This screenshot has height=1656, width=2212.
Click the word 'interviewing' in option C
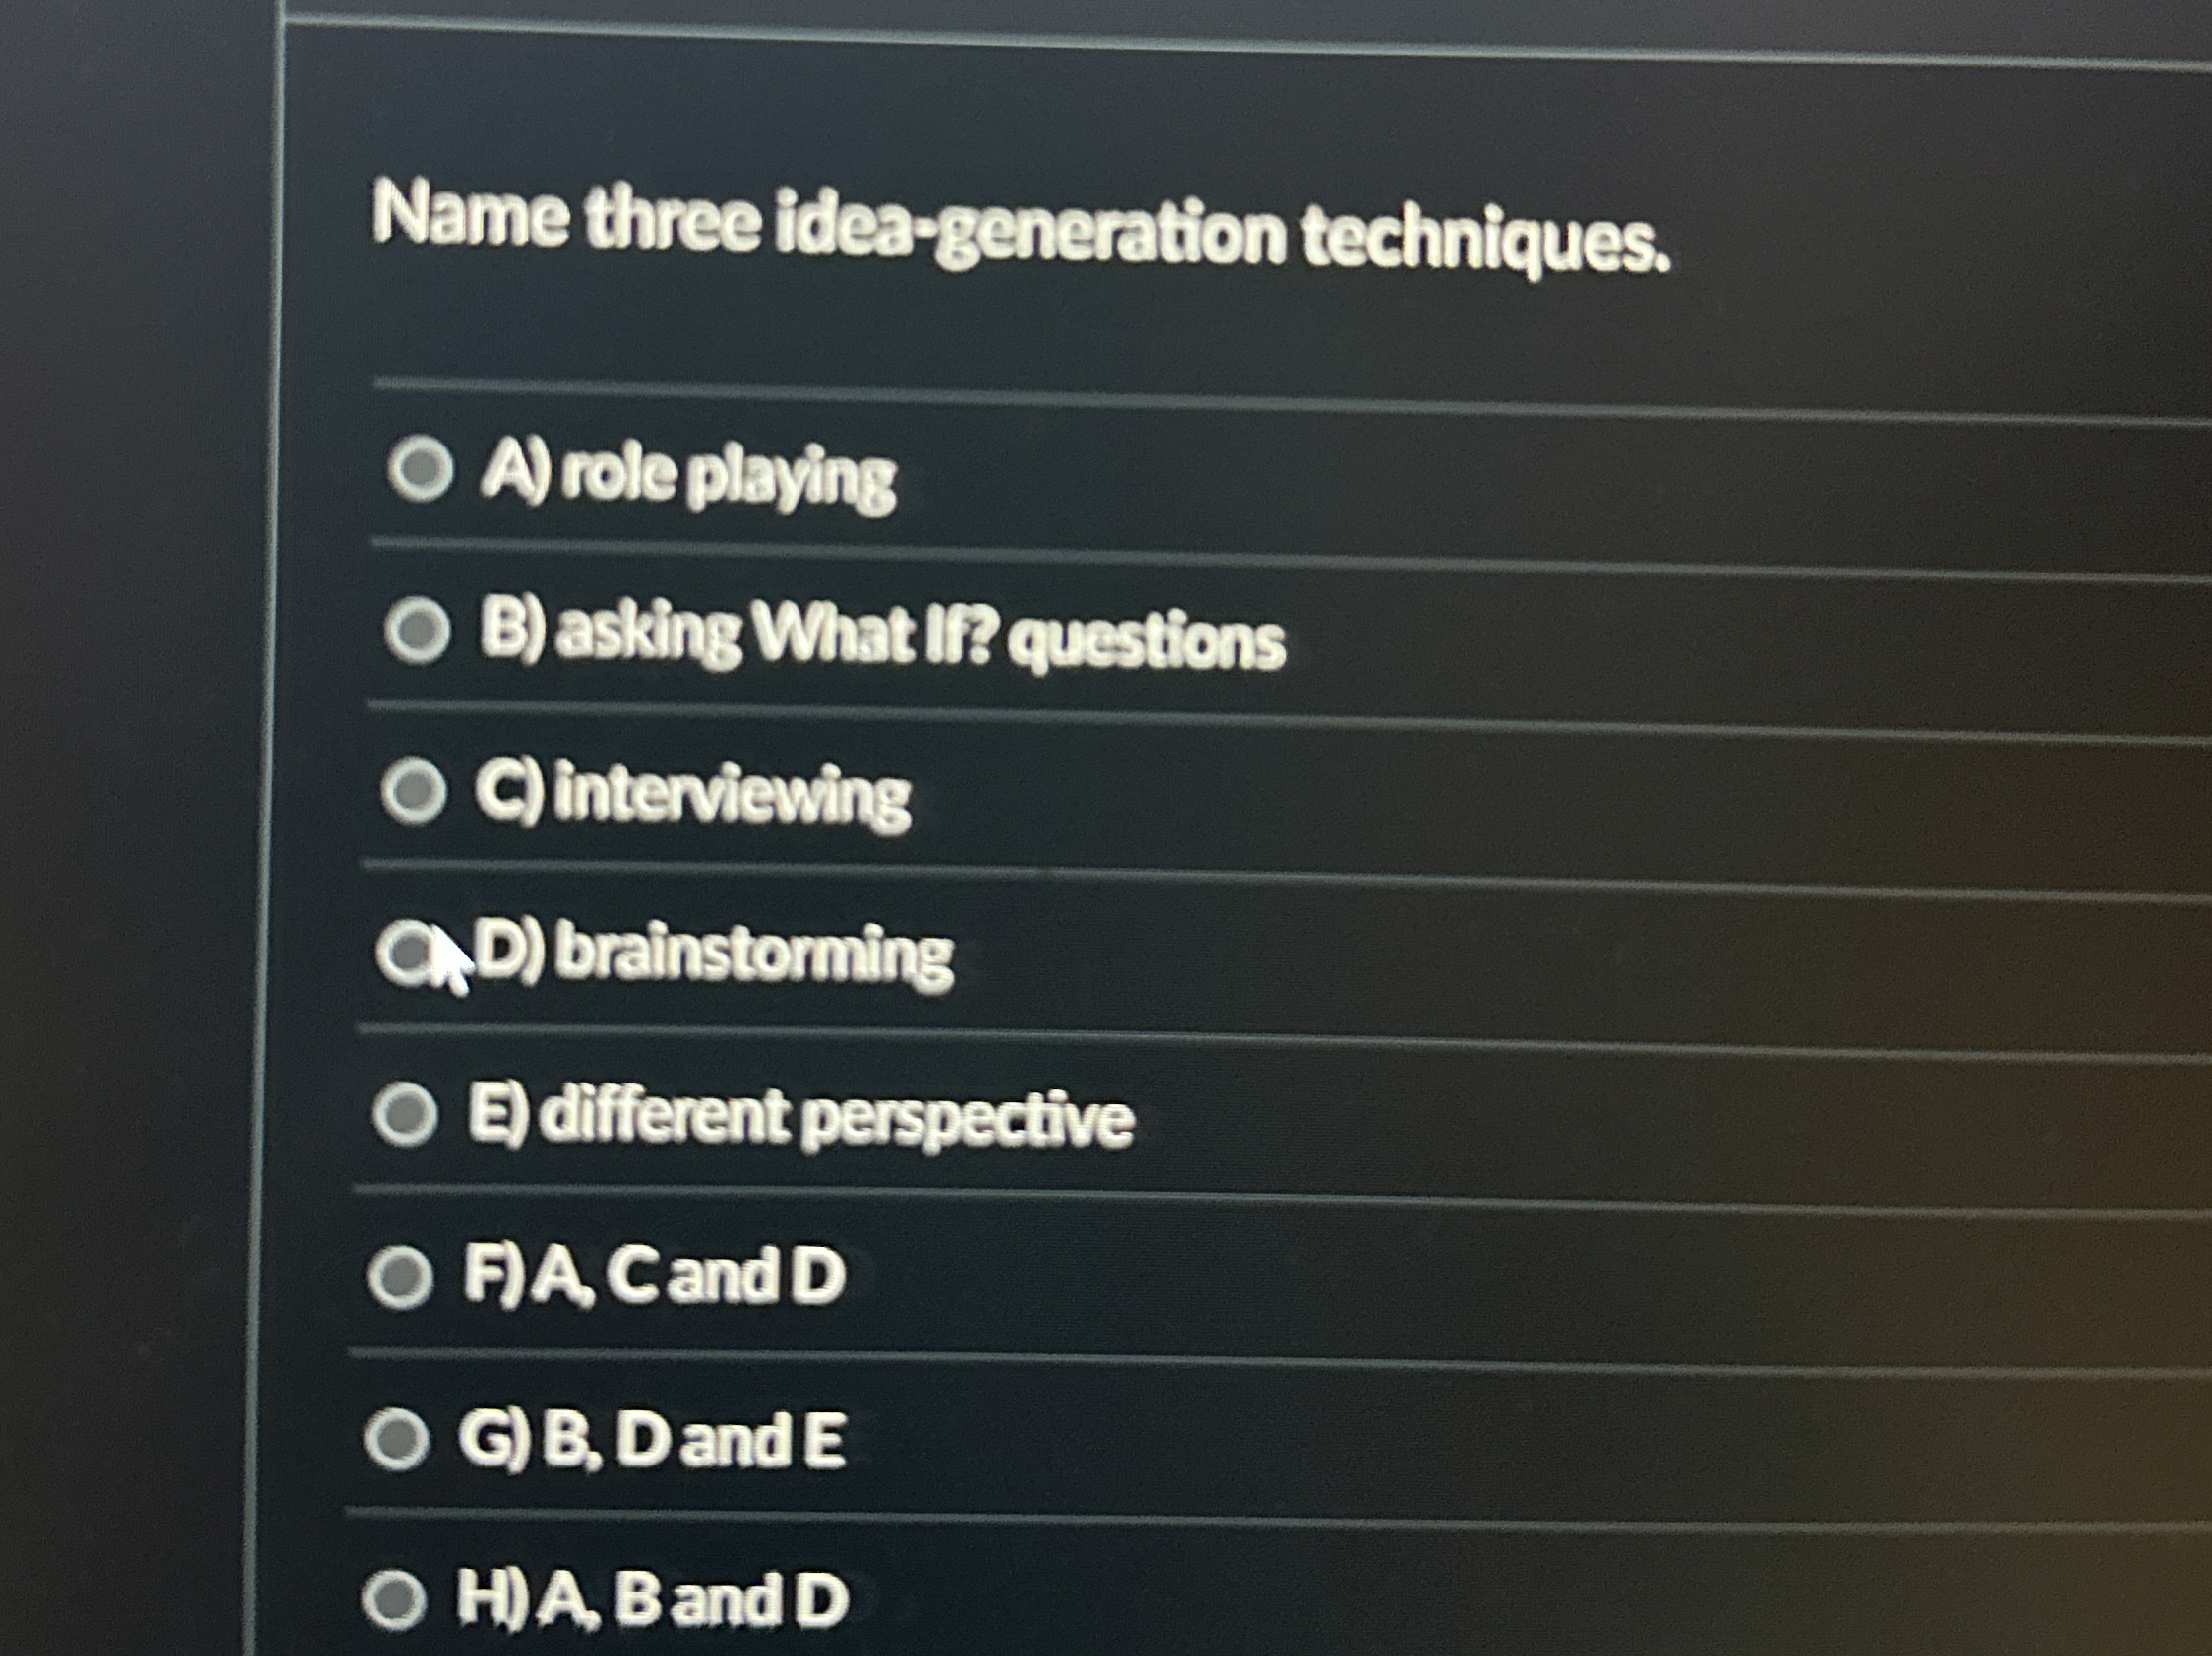click(x=735, y=795)
